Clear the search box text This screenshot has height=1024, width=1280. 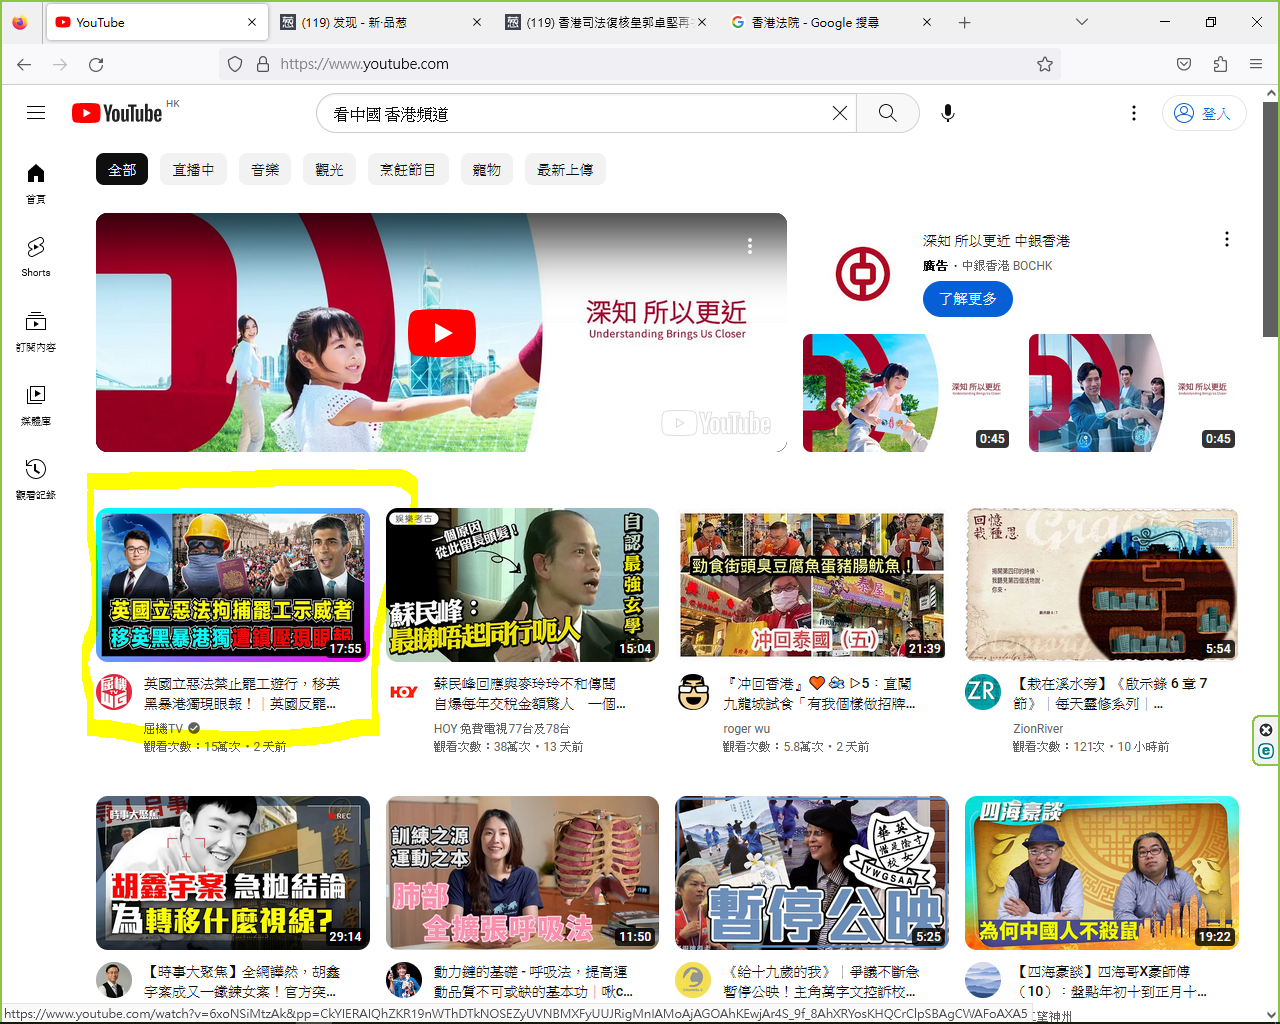(x=840, y=113)
